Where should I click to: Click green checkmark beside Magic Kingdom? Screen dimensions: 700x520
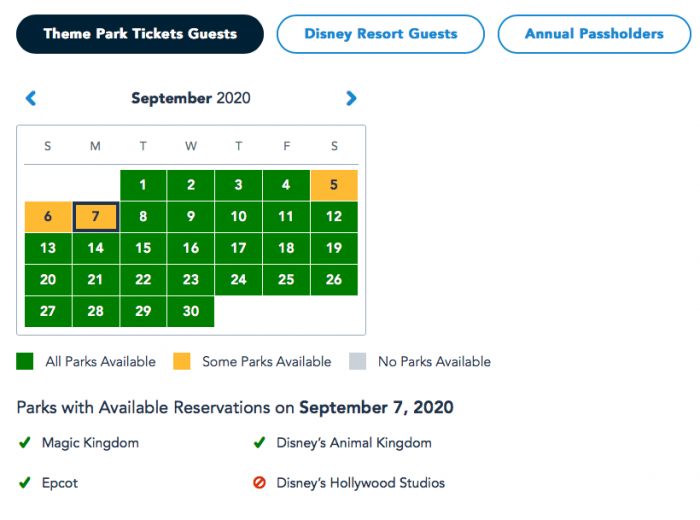pyautogui.click(x=24, y=443)
